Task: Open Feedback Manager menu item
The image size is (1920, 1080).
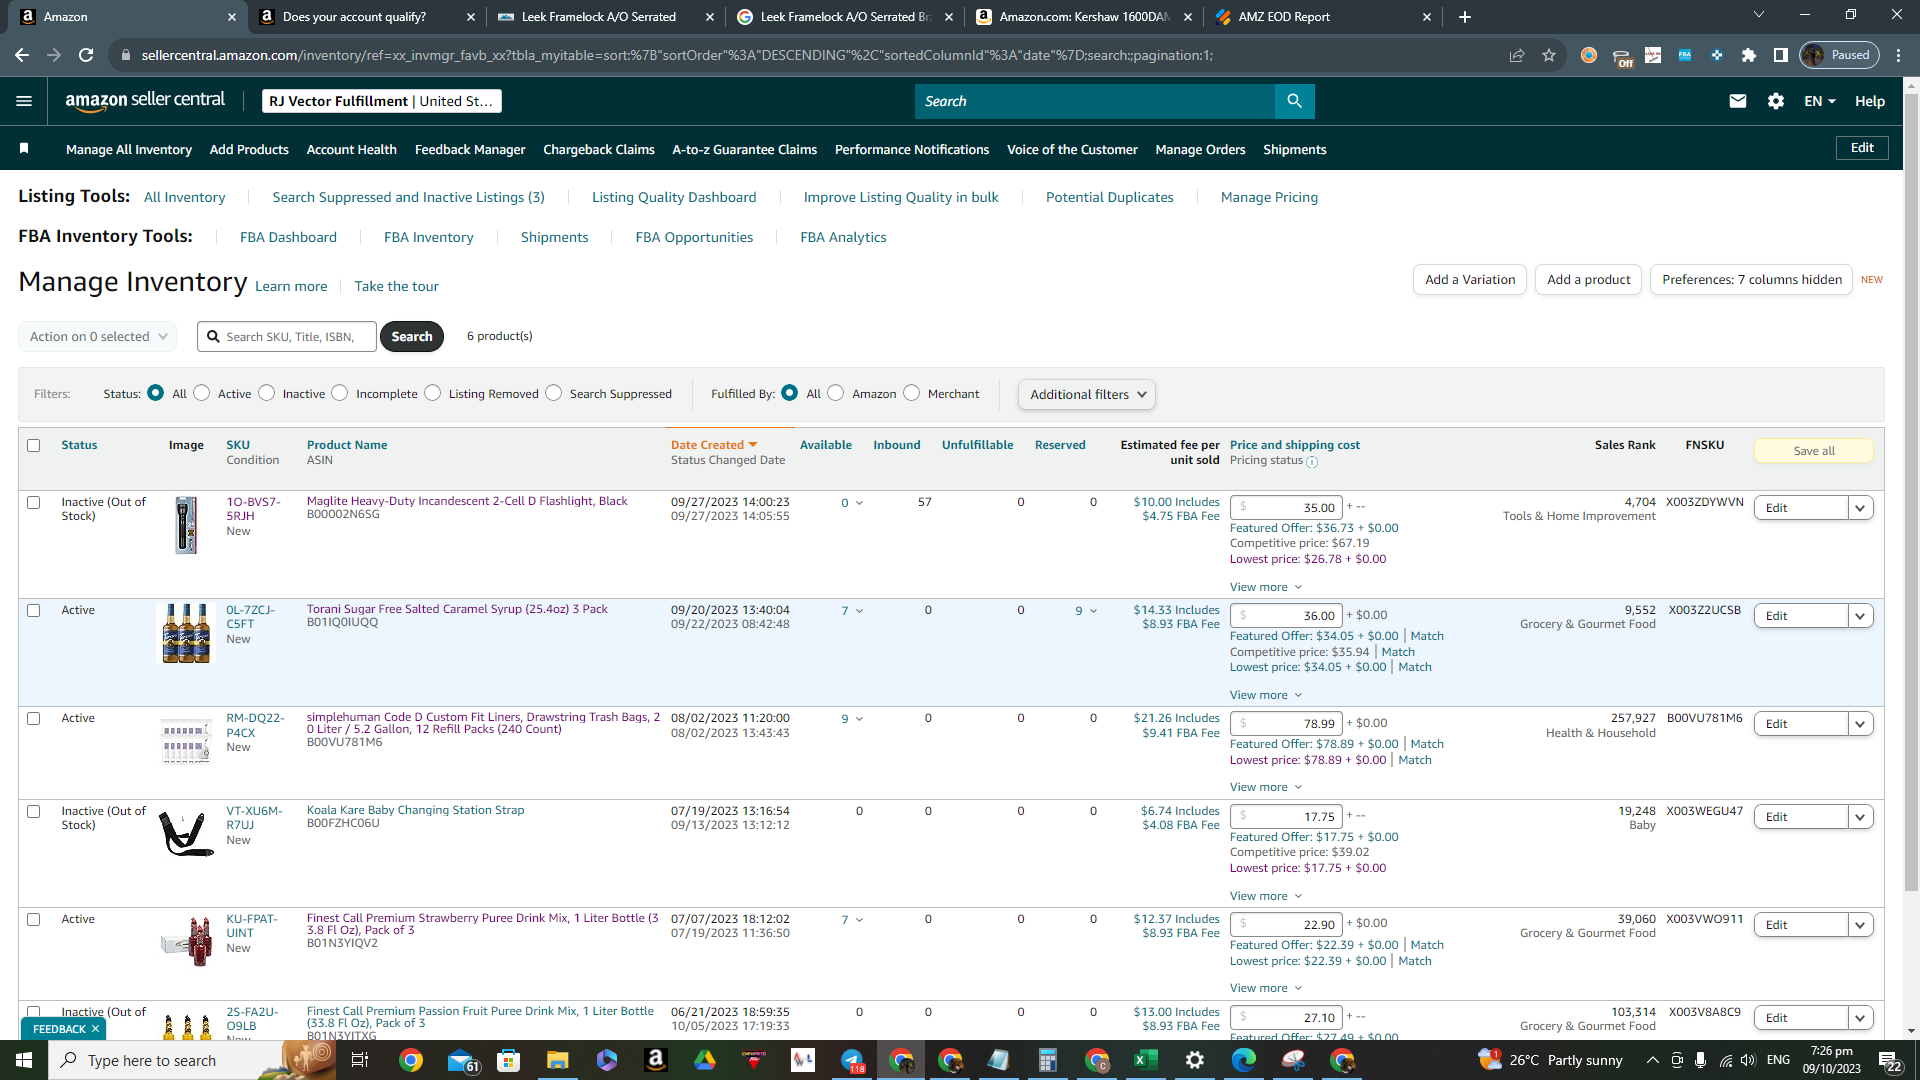Action: pos(470,149)
